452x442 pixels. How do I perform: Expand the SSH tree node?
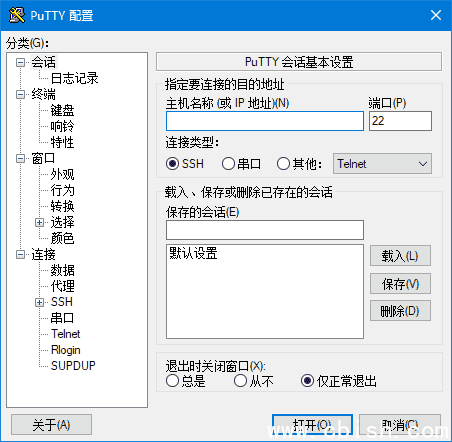(40, 302)
